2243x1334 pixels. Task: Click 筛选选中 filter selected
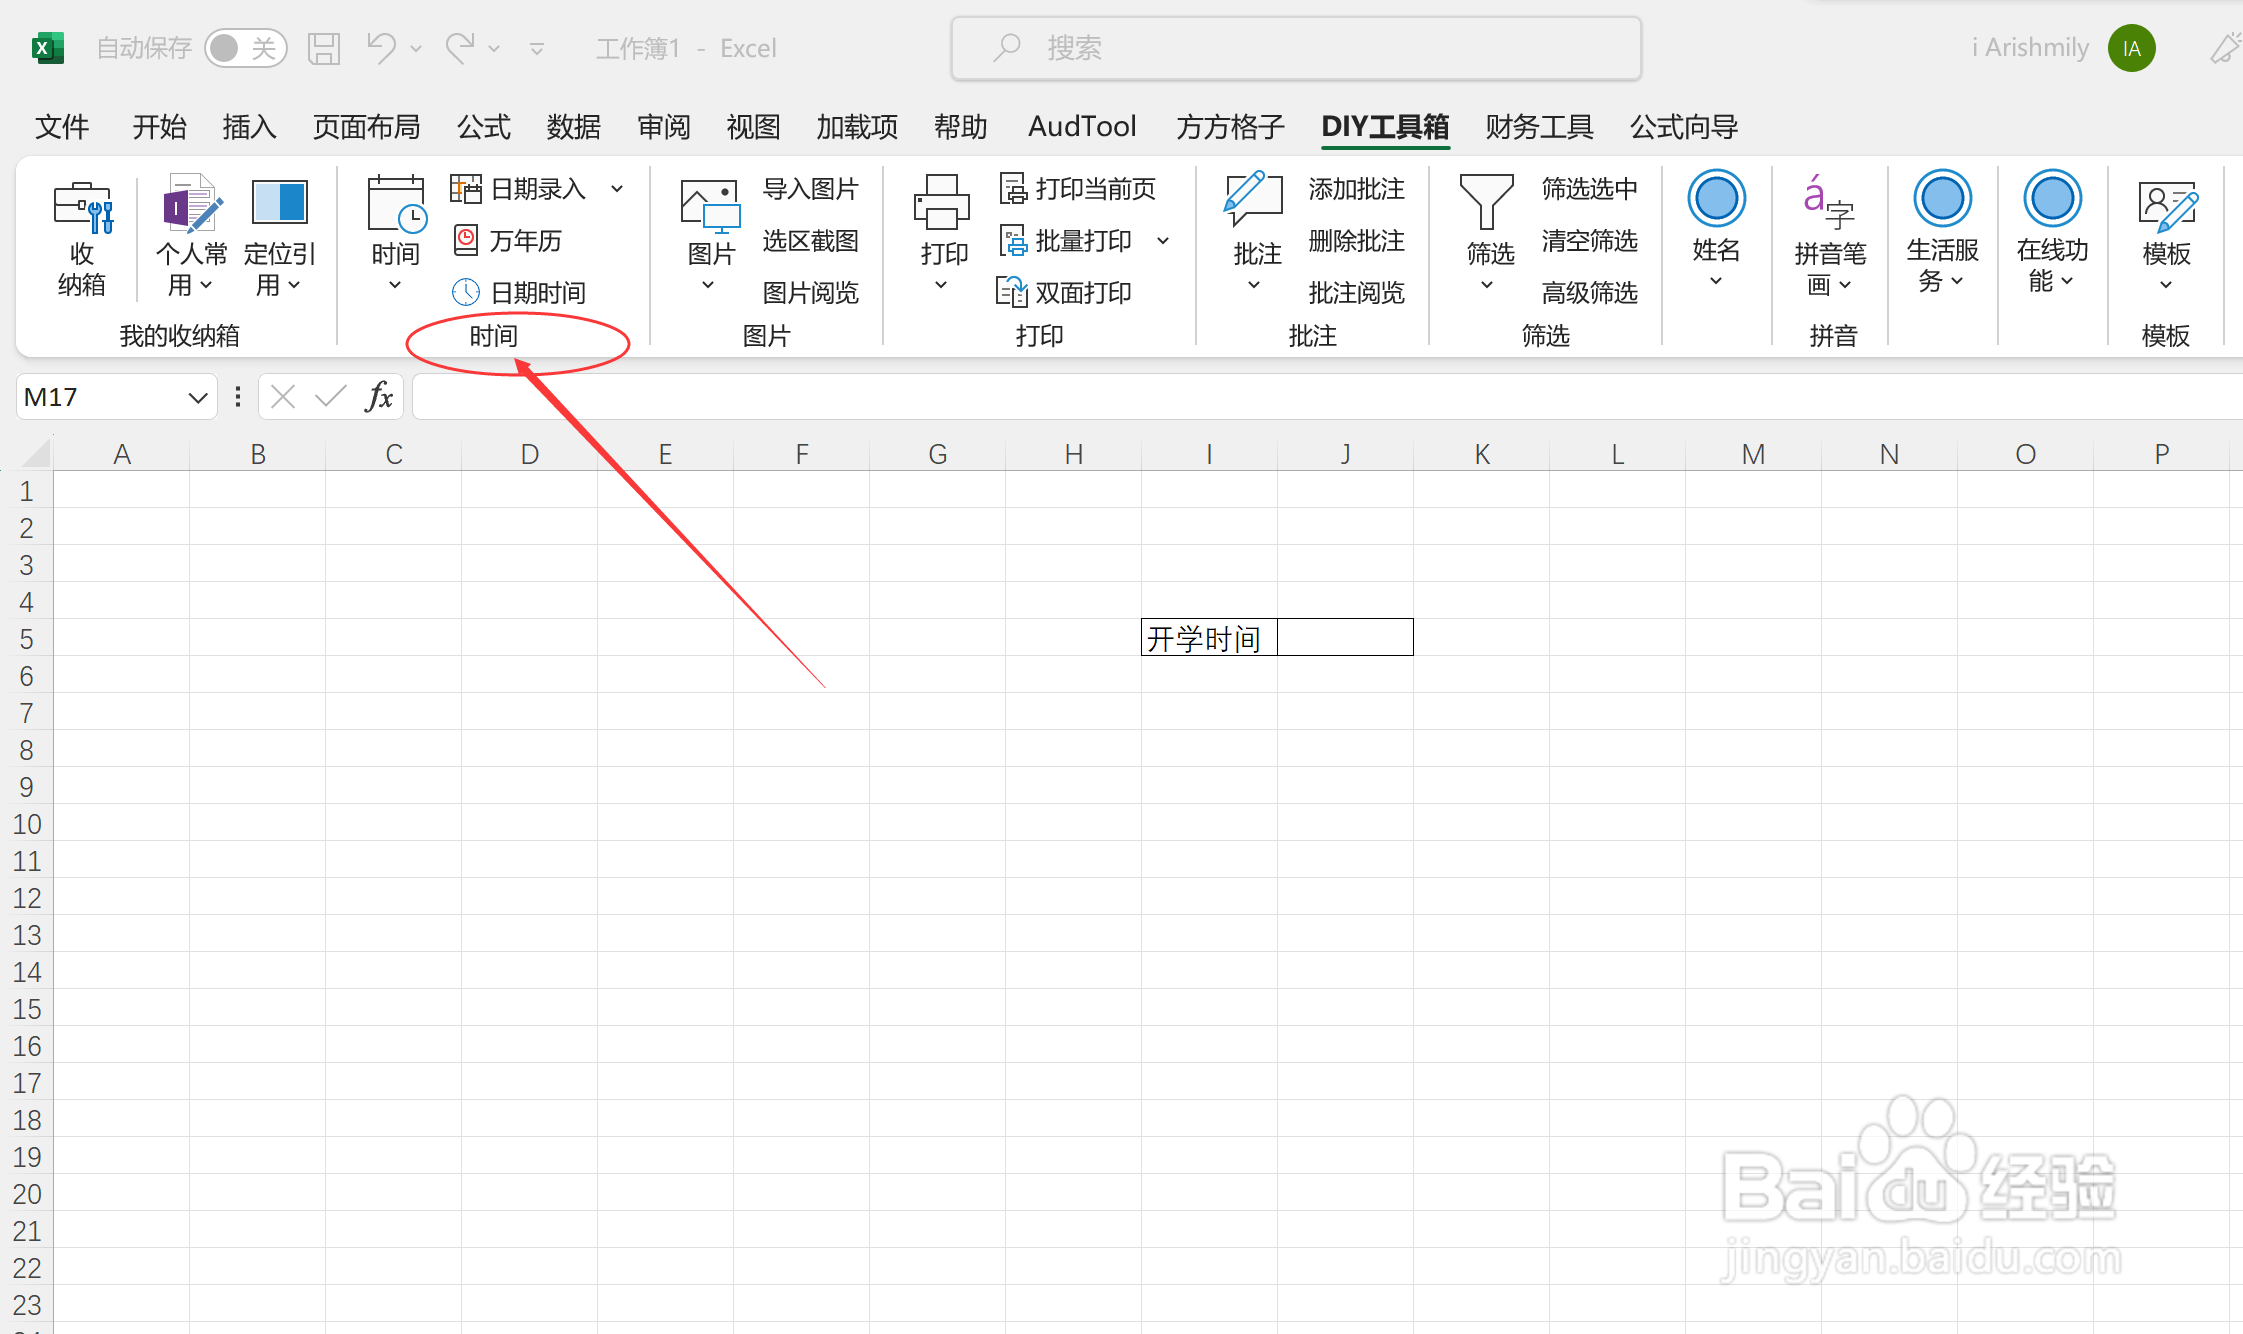tap(1590, 189)
